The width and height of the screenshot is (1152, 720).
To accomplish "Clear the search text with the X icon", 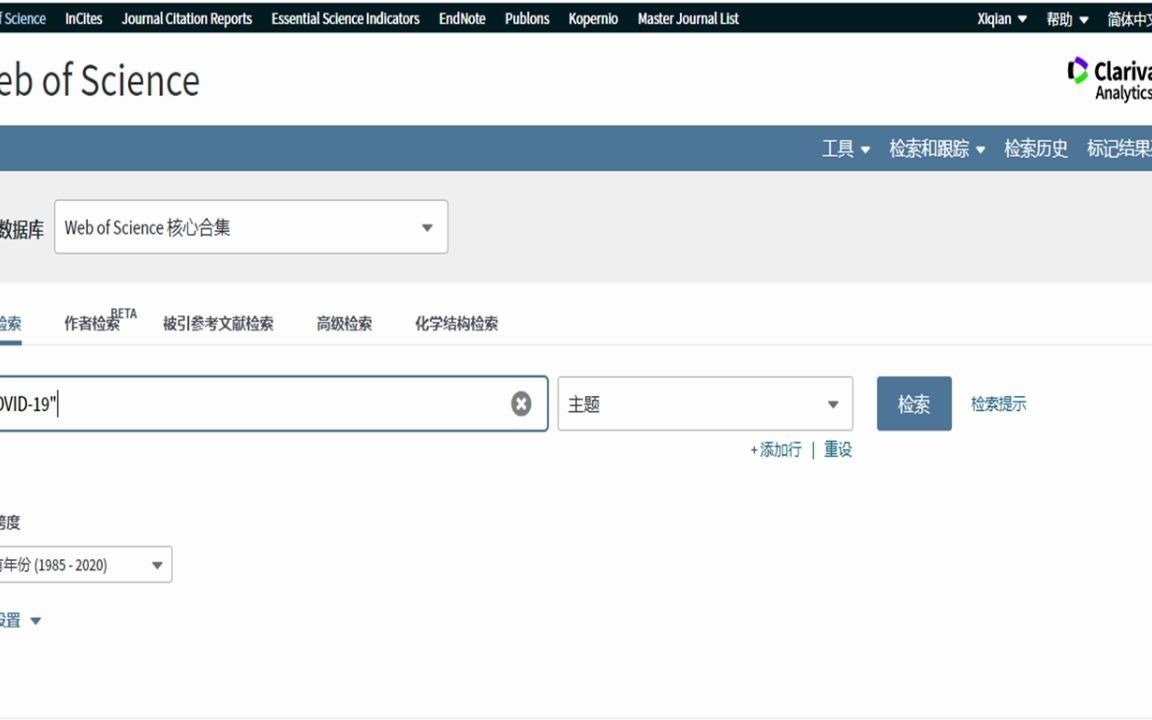I will (521, 403).
